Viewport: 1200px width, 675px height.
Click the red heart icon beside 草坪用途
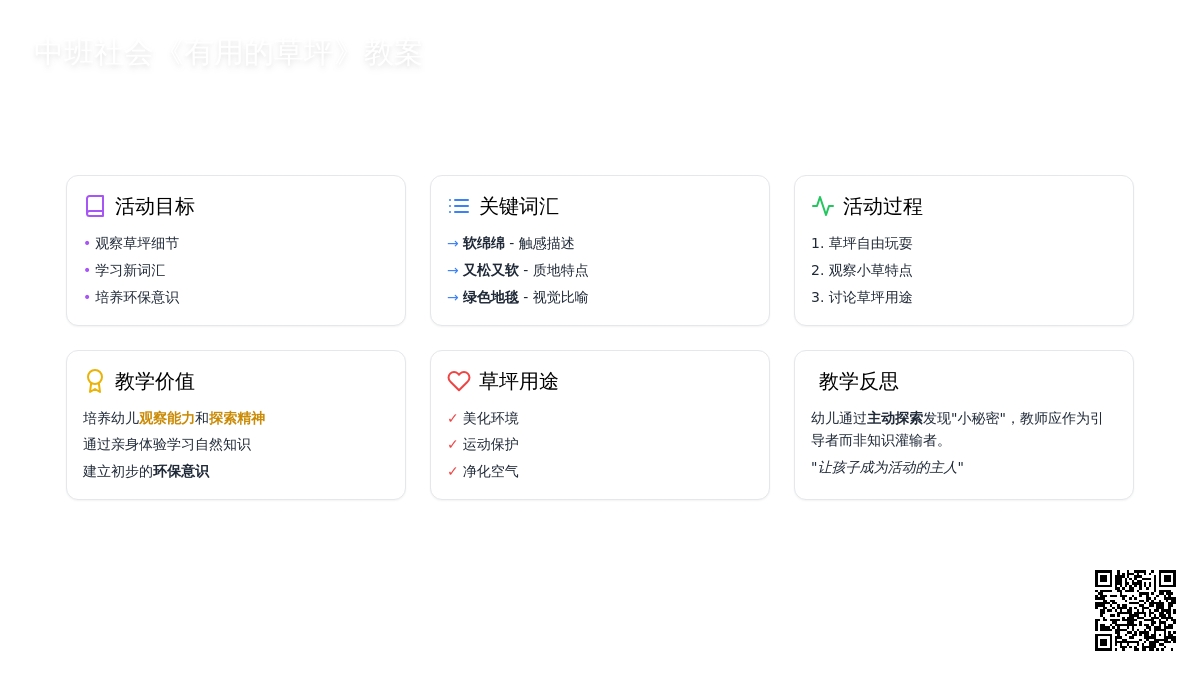tap(459, 381)
